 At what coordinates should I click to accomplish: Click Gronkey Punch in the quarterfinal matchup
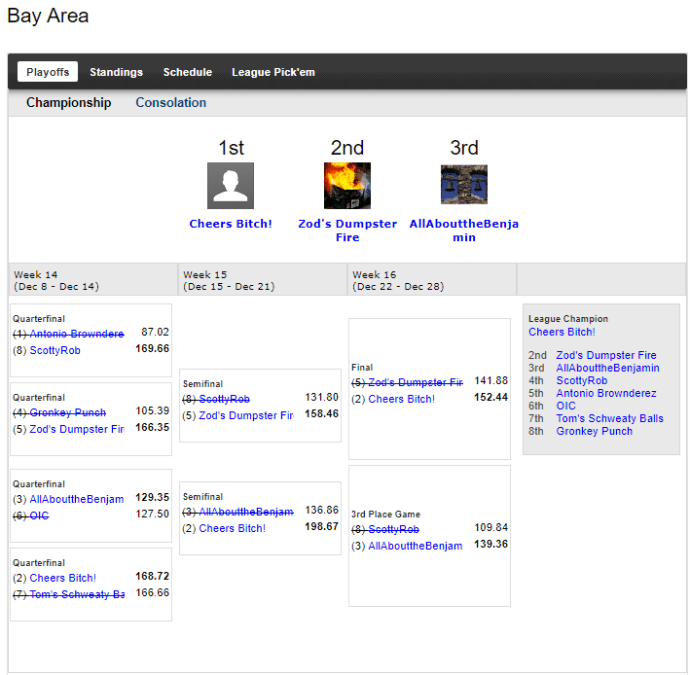pyautogui.click(x=67, y=412)
